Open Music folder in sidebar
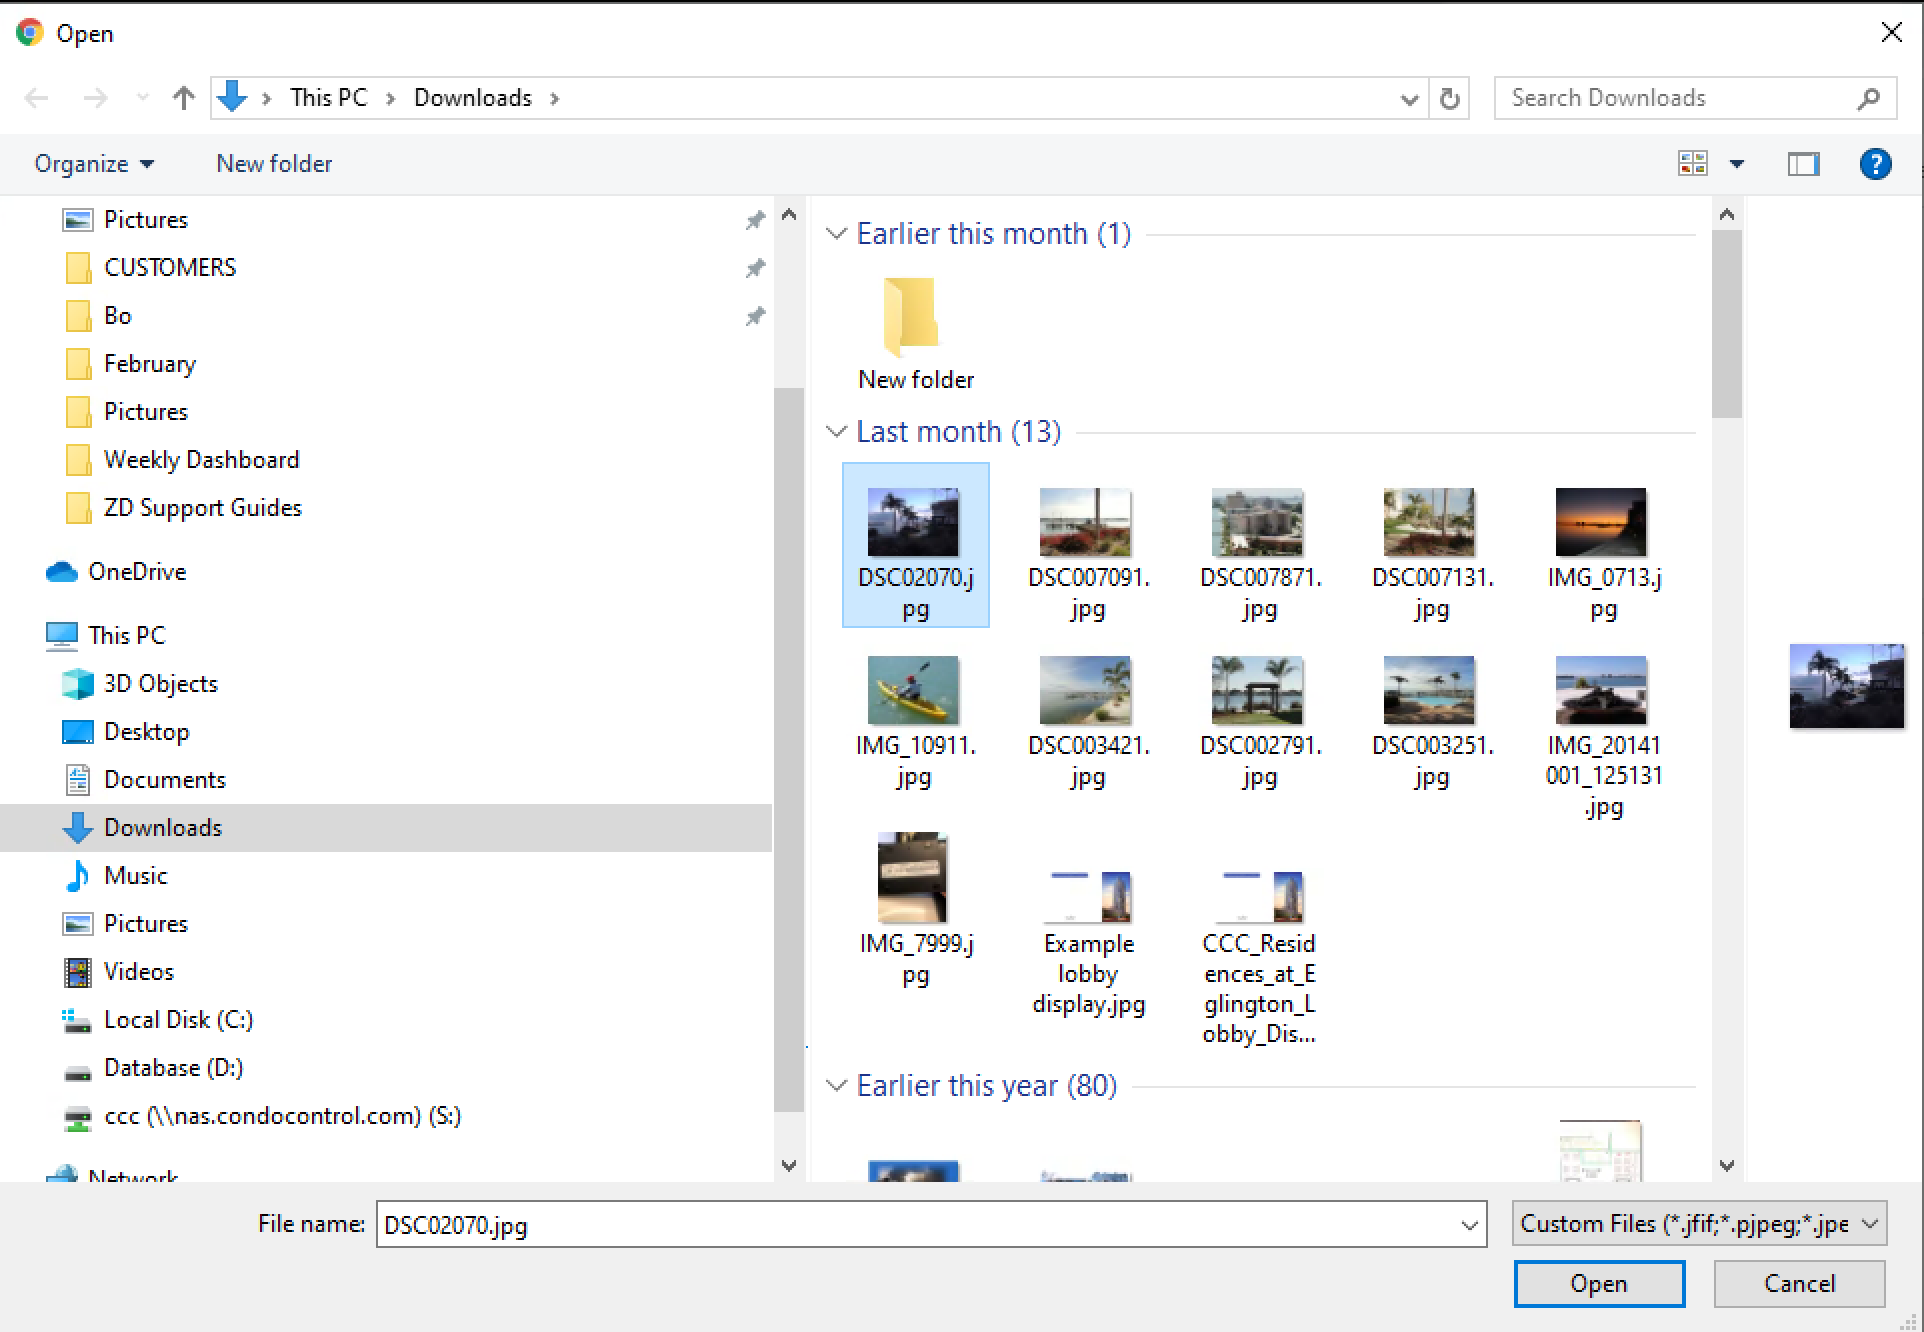Viewport: 1924px width, 1332px height. coord(135,876)
